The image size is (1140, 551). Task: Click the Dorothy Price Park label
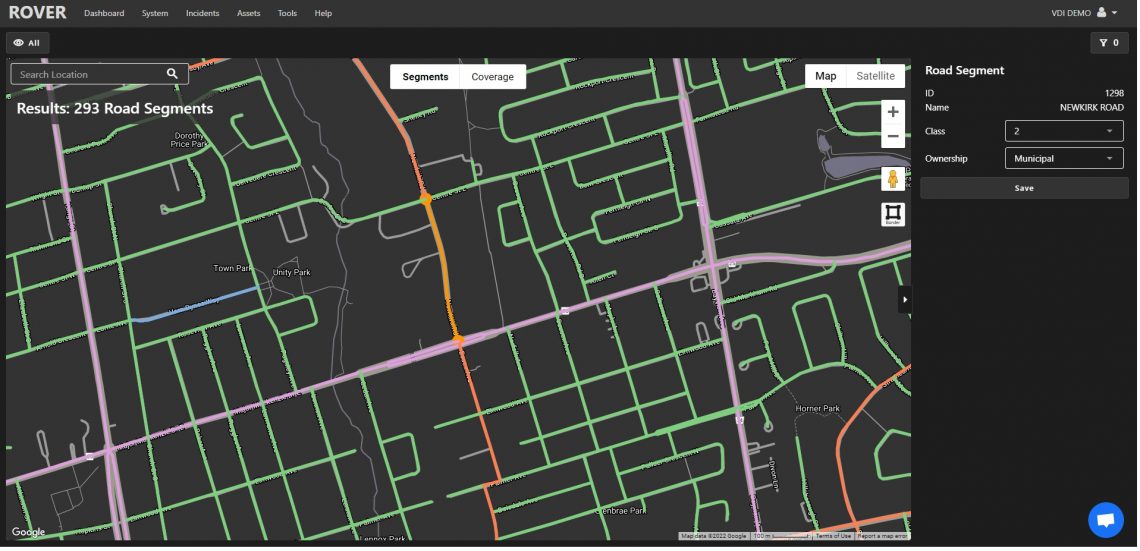coord(190,140)
